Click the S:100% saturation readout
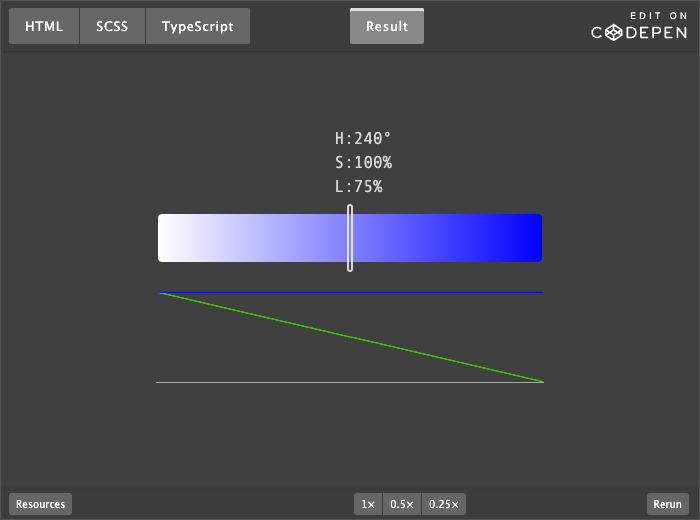Image resolution: width=700 pixels, height=520 pixels. pos(362,162)
